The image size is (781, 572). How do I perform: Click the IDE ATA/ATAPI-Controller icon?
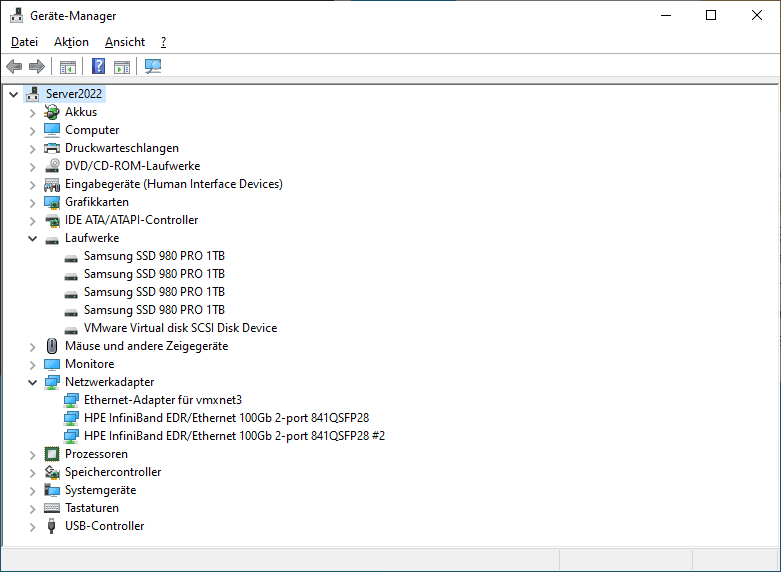52,220
